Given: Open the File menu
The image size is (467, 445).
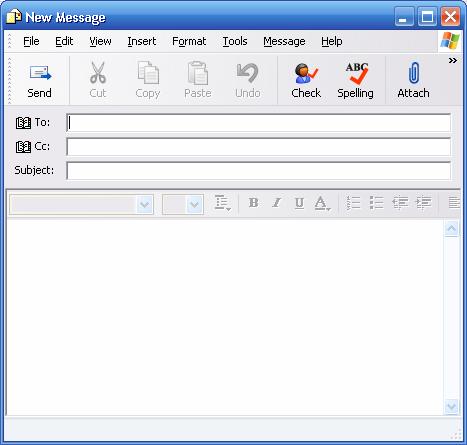Looking at the screenshot, I should click(x=31, y=41).
